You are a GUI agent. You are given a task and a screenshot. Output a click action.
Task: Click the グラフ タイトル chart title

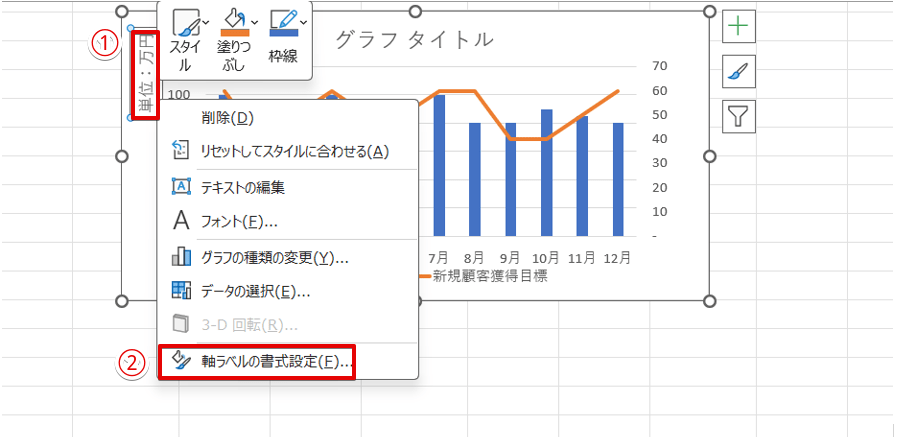tap(413, 40)
